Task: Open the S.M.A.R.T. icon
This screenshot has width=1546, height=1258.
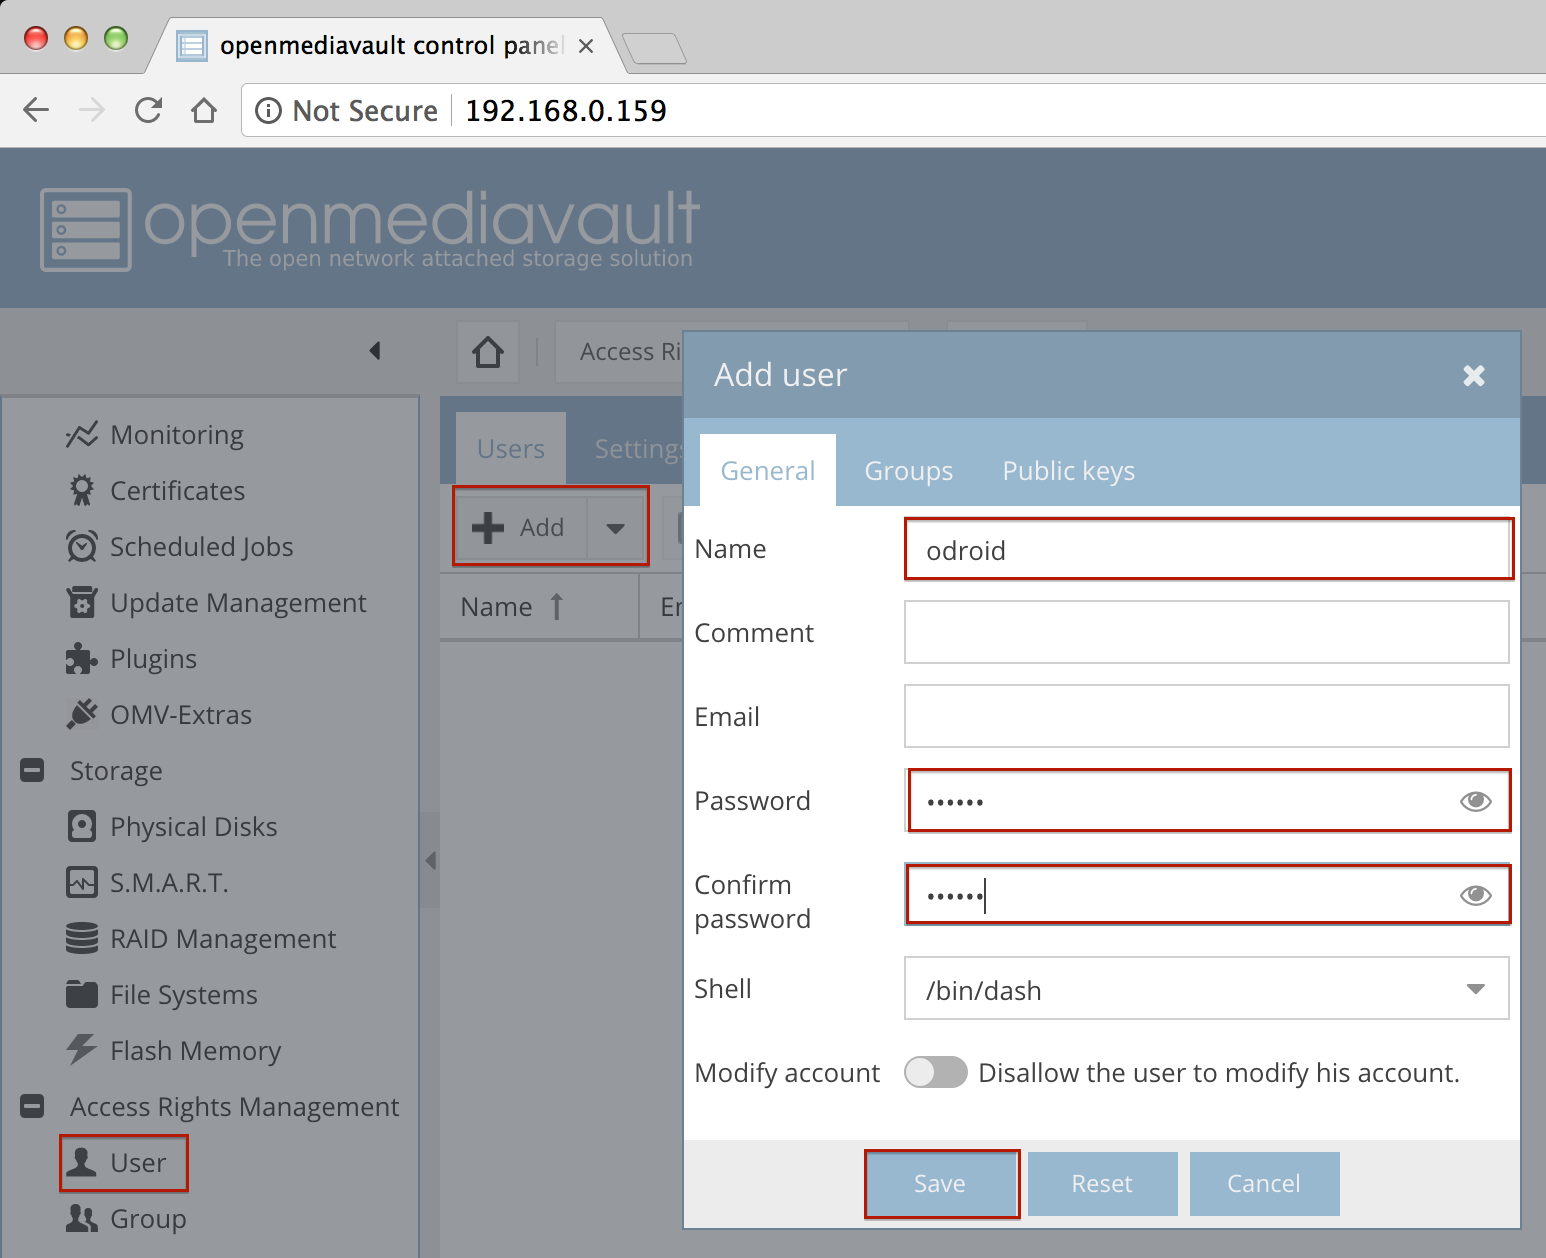Action: click(82, 883)
